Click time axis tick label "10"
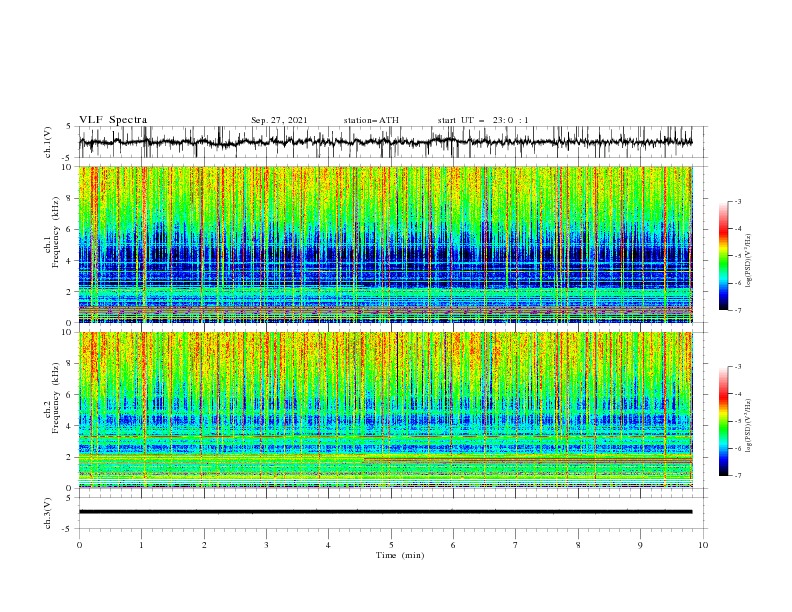The height and width of the screenshot is (612, 792). tap(703, 545)
